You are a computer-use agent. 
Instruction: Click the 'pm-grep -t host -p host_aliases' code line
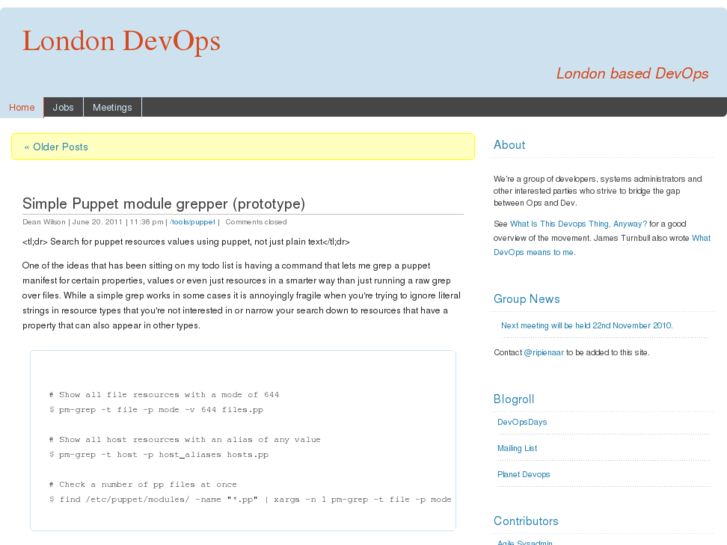[159, 455]
